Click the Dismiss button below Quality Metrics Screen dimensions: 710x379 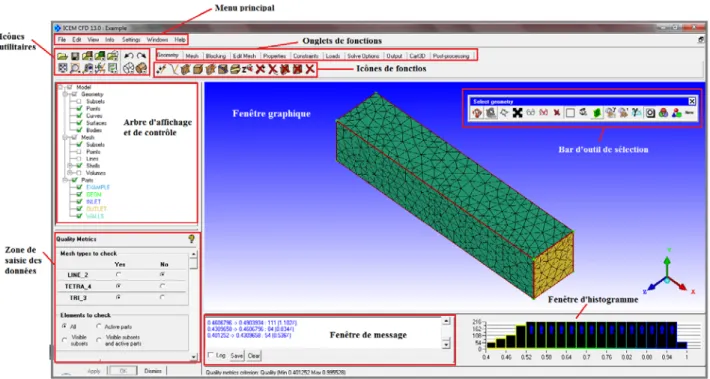[x=153, y=371]
